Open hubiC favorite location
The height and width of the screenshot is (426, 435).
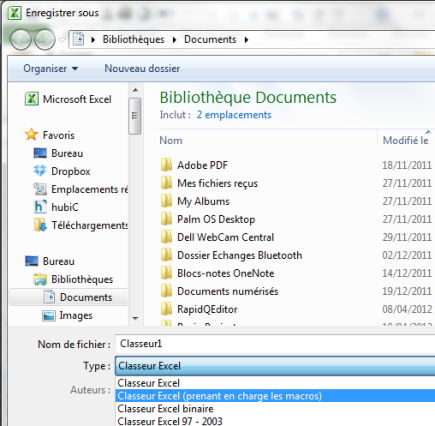click(x=65, y=207)
